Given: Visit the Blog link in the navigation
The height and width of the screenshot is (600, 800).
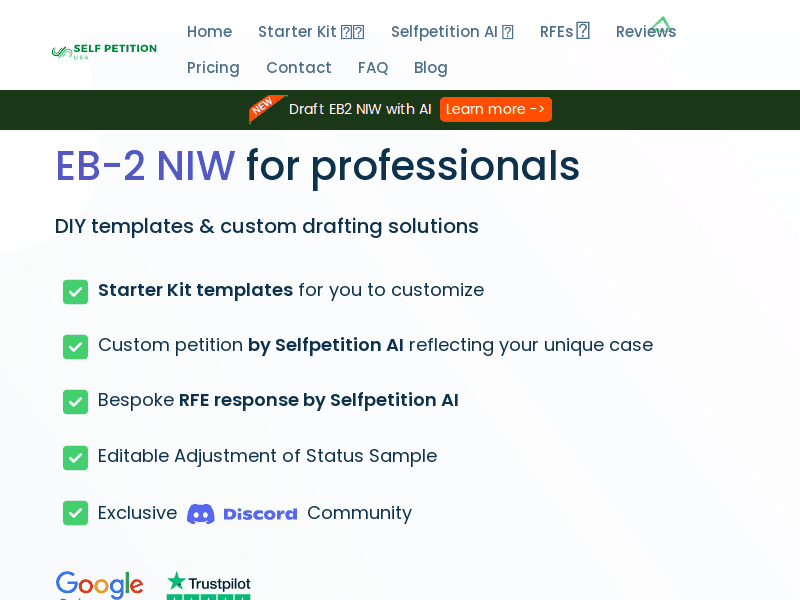Looking at the screenshot, I should pyautogui.click(x=431, y=68).
